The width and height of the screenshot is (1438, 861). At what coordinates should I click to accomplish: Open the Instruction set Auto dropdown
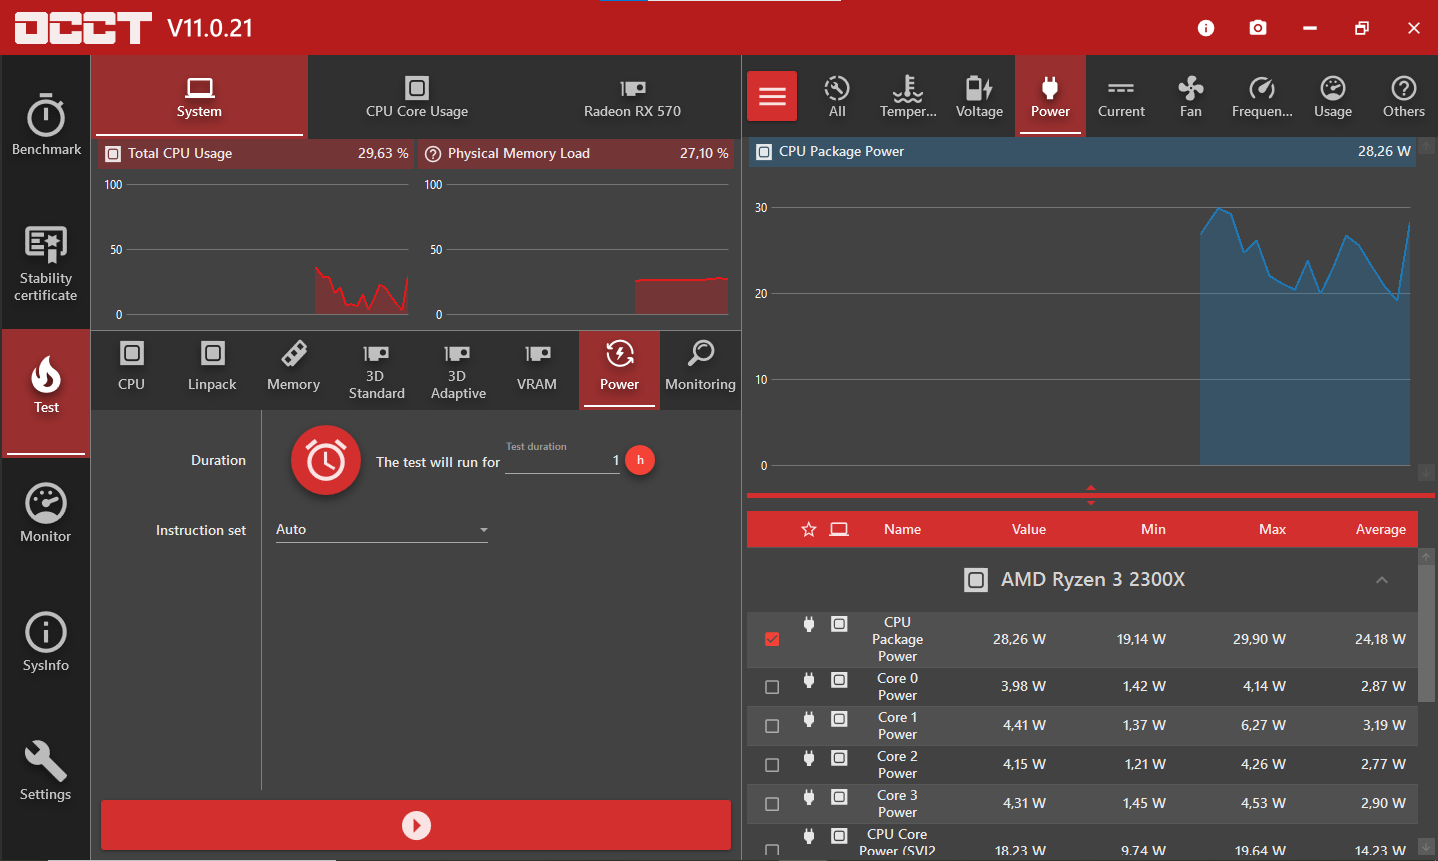382,530
